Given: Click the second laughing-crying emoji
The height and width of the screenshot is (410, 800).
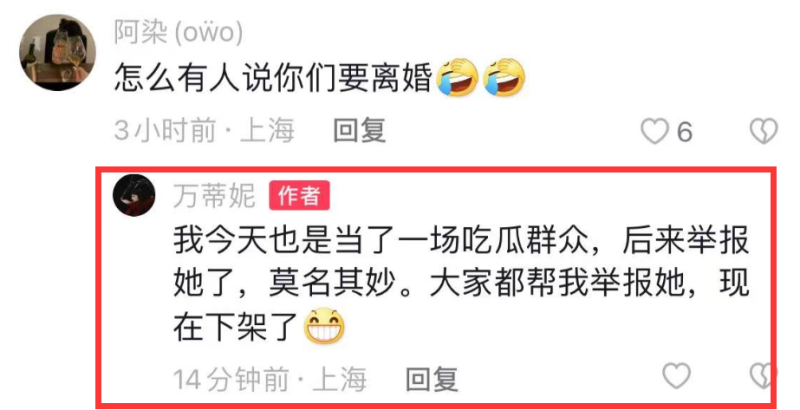Looking at the screenshot, I should pos(504,78).
